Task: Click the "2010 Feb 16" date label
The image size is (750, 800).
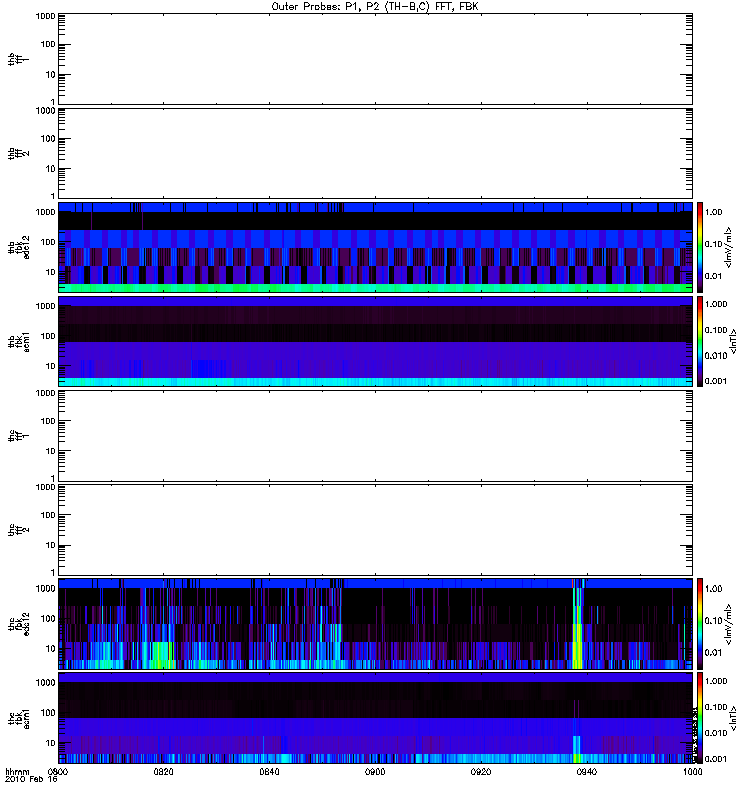Action: point(31,779)
